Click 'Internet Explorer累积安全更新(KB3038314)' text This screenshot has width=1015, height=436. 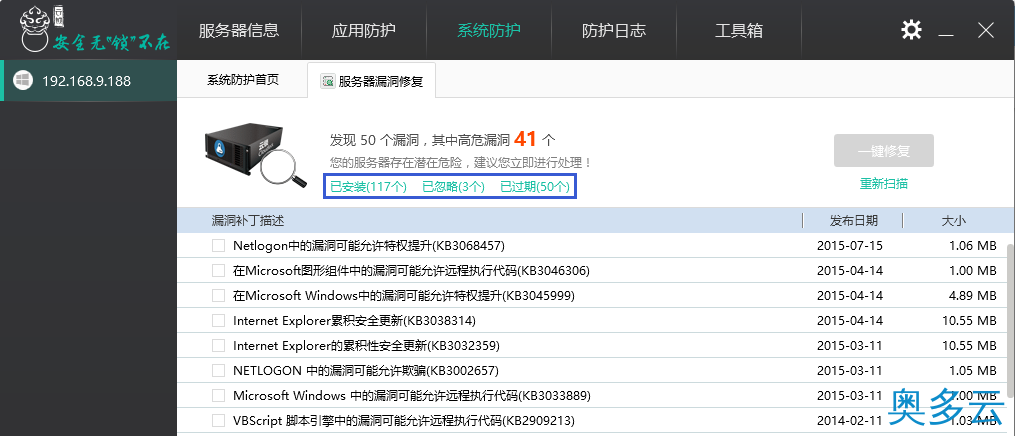pos(354,321)
